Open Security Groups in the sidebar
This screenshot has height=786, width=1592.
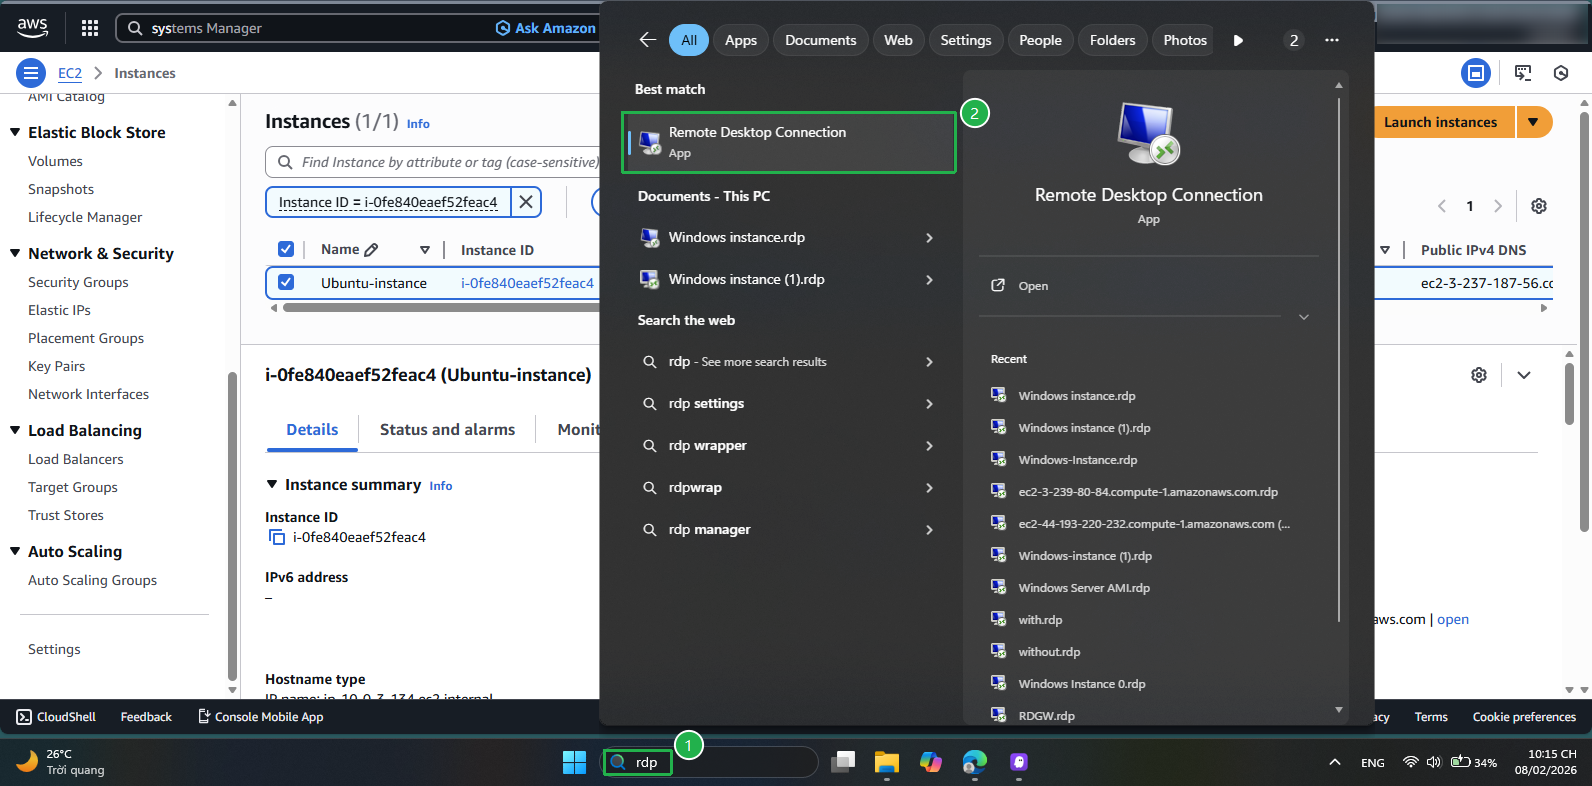[78, 282]
